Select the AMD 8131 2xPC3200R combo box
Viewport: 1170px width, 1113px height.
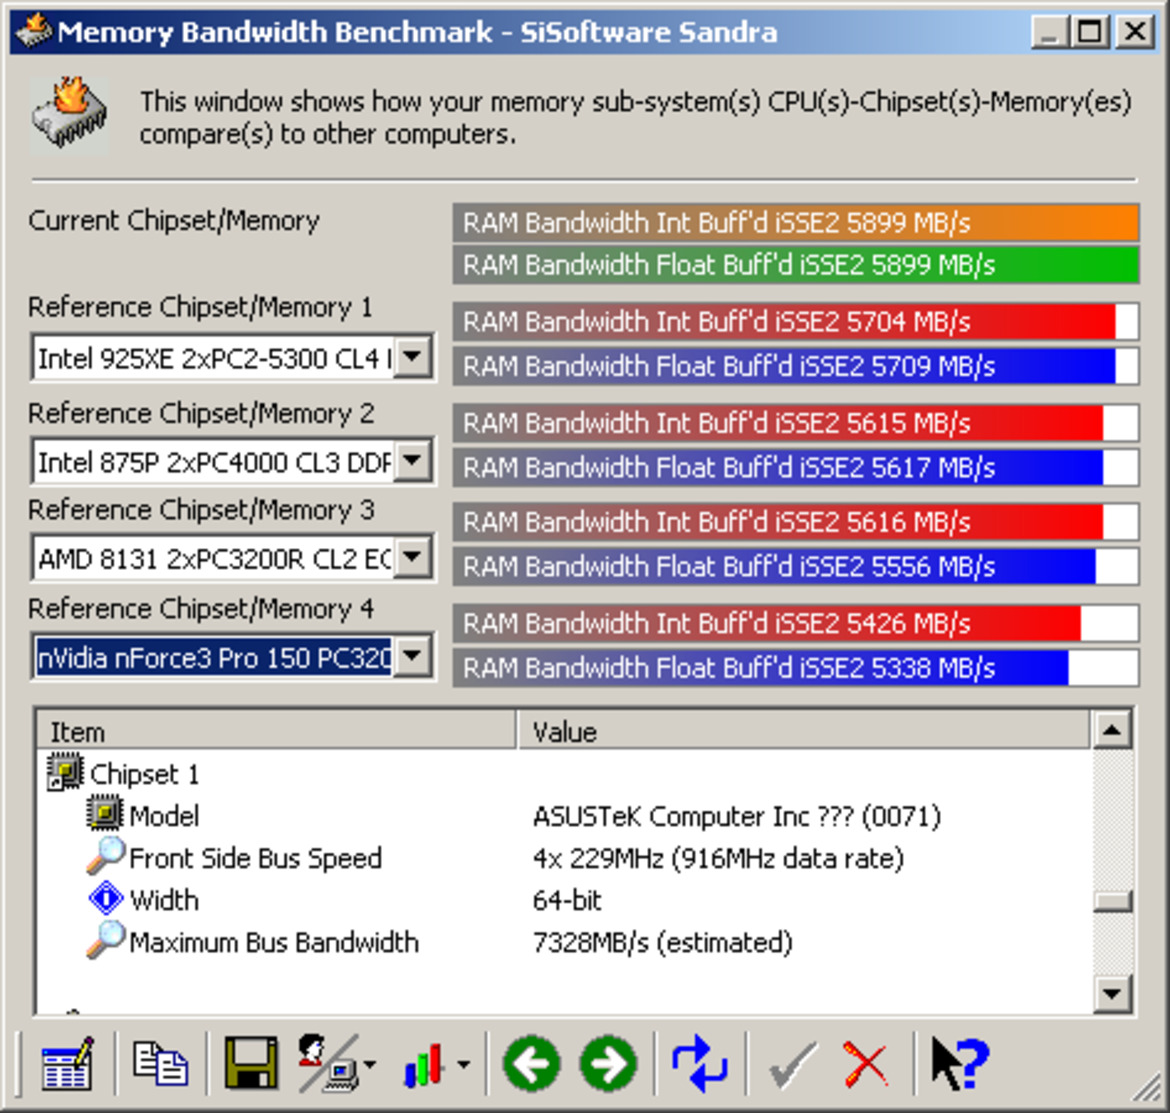[232, 557]
